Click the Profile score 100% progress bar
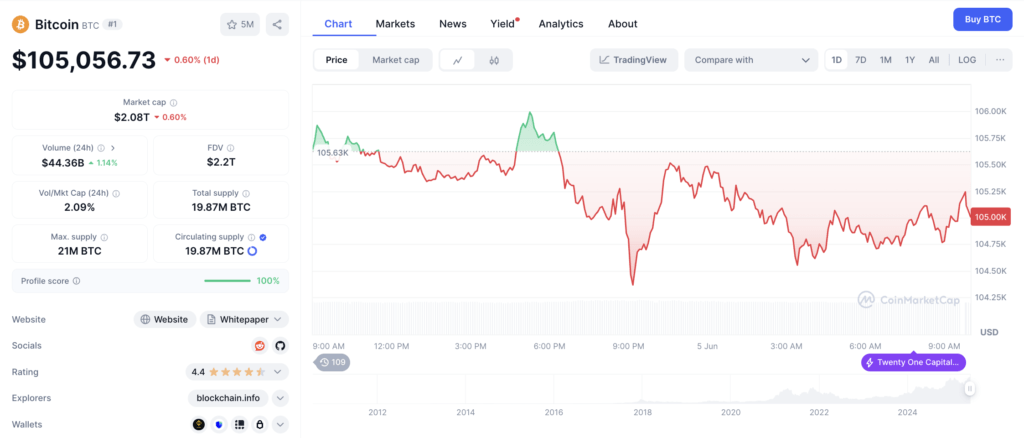The image size is (1024, 438). [x=227, y=281]
